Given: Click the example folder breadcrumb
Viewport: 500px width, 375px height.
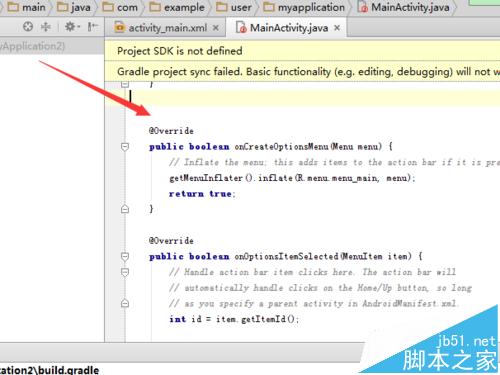Looking at the screenshot, I should [177, 7].
